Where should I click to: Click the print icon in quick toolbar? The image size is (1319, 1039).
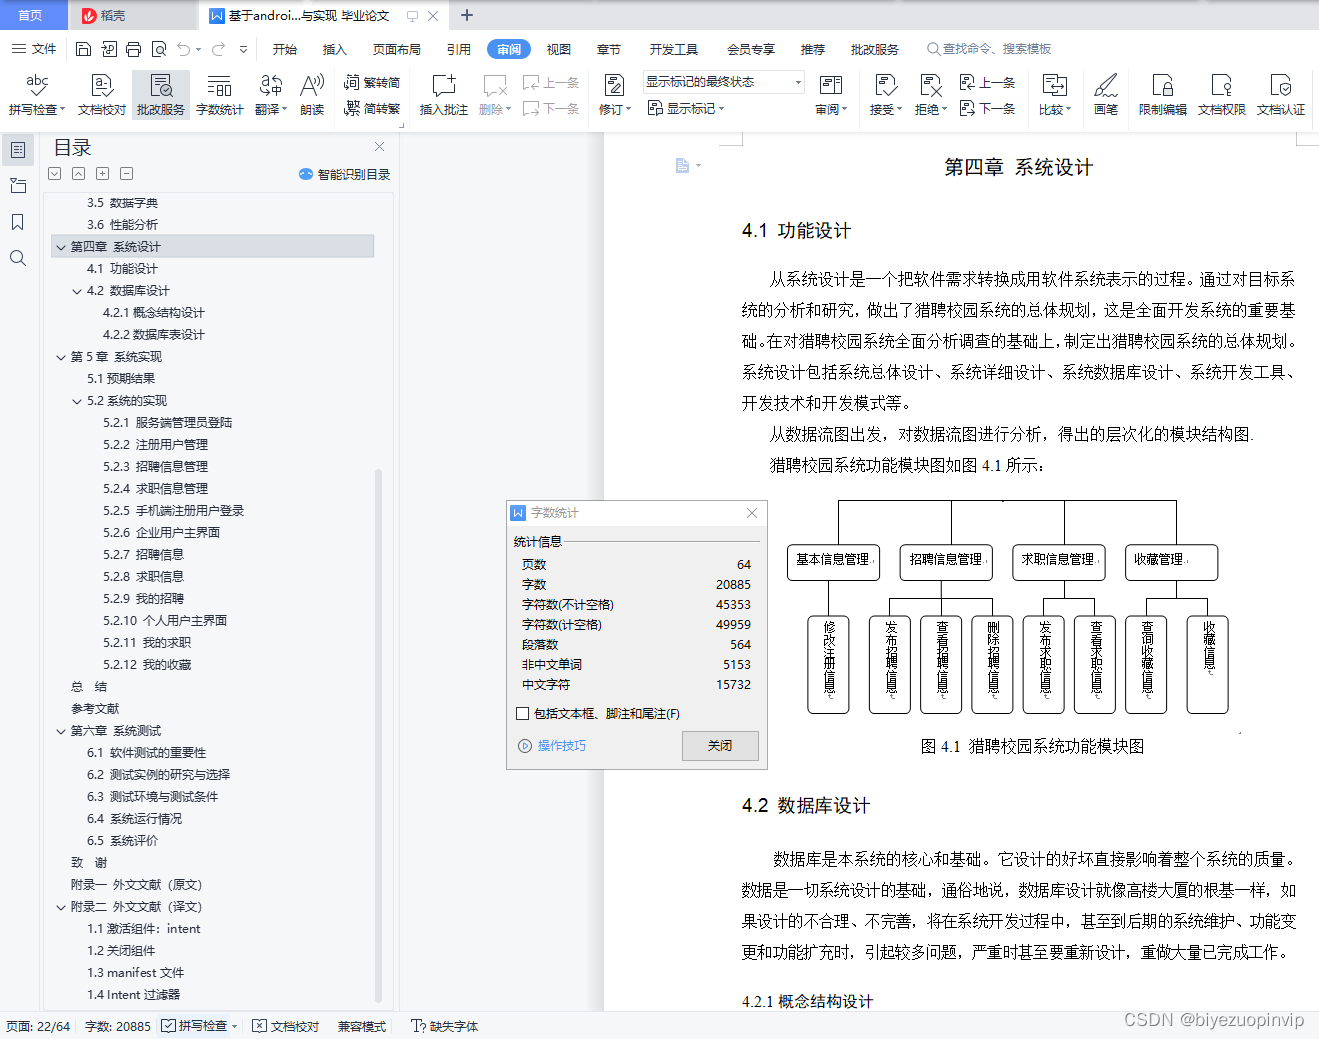(x=134, y=49)
